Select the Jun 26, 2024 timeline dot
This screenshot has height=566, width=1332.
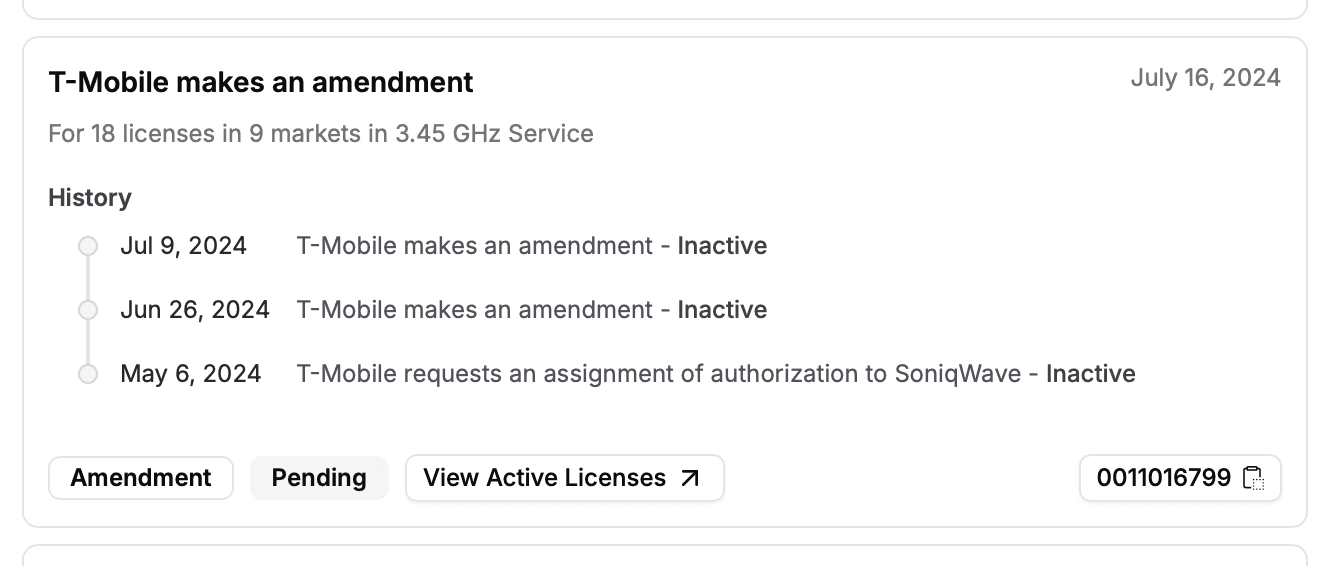click(x=88, y=310)
